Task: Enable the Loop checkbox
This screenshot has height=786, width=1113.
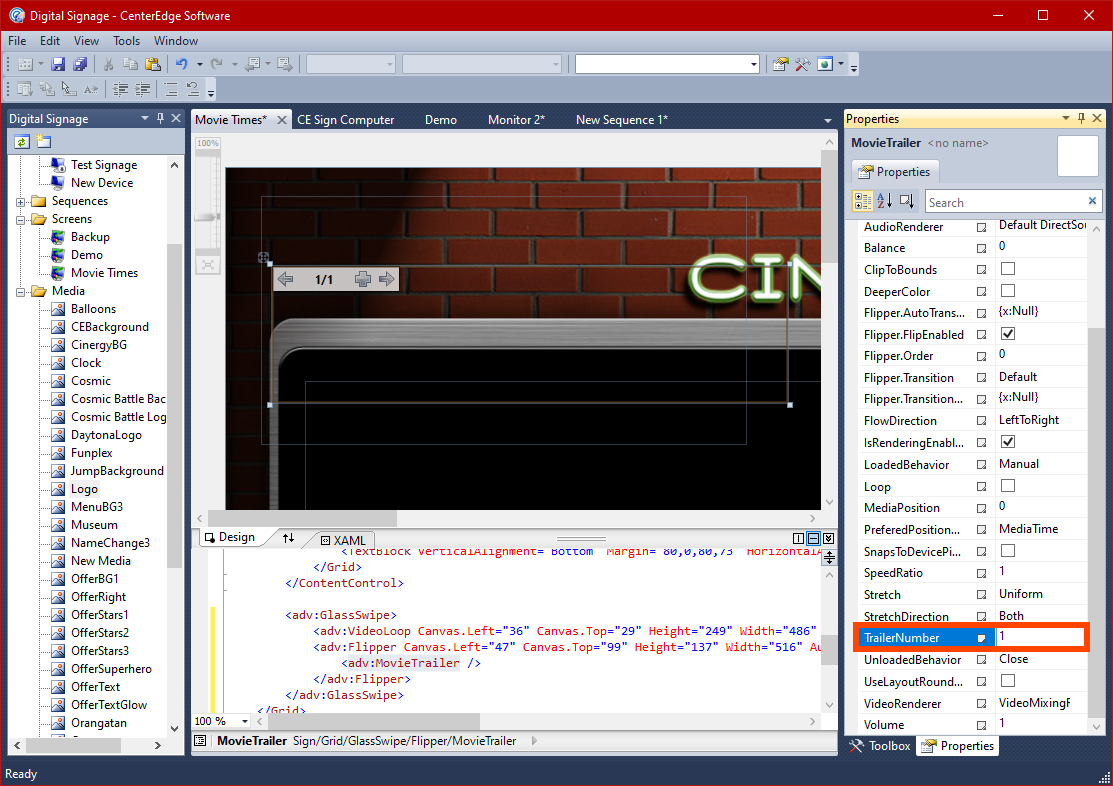Action: pyautogui.click(x=1007, y=486)
